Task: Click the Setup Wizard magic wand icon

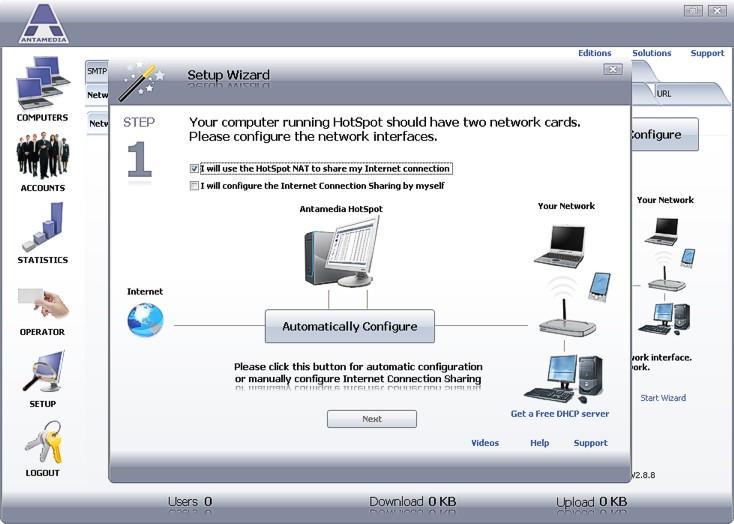Action: [141, 81]
